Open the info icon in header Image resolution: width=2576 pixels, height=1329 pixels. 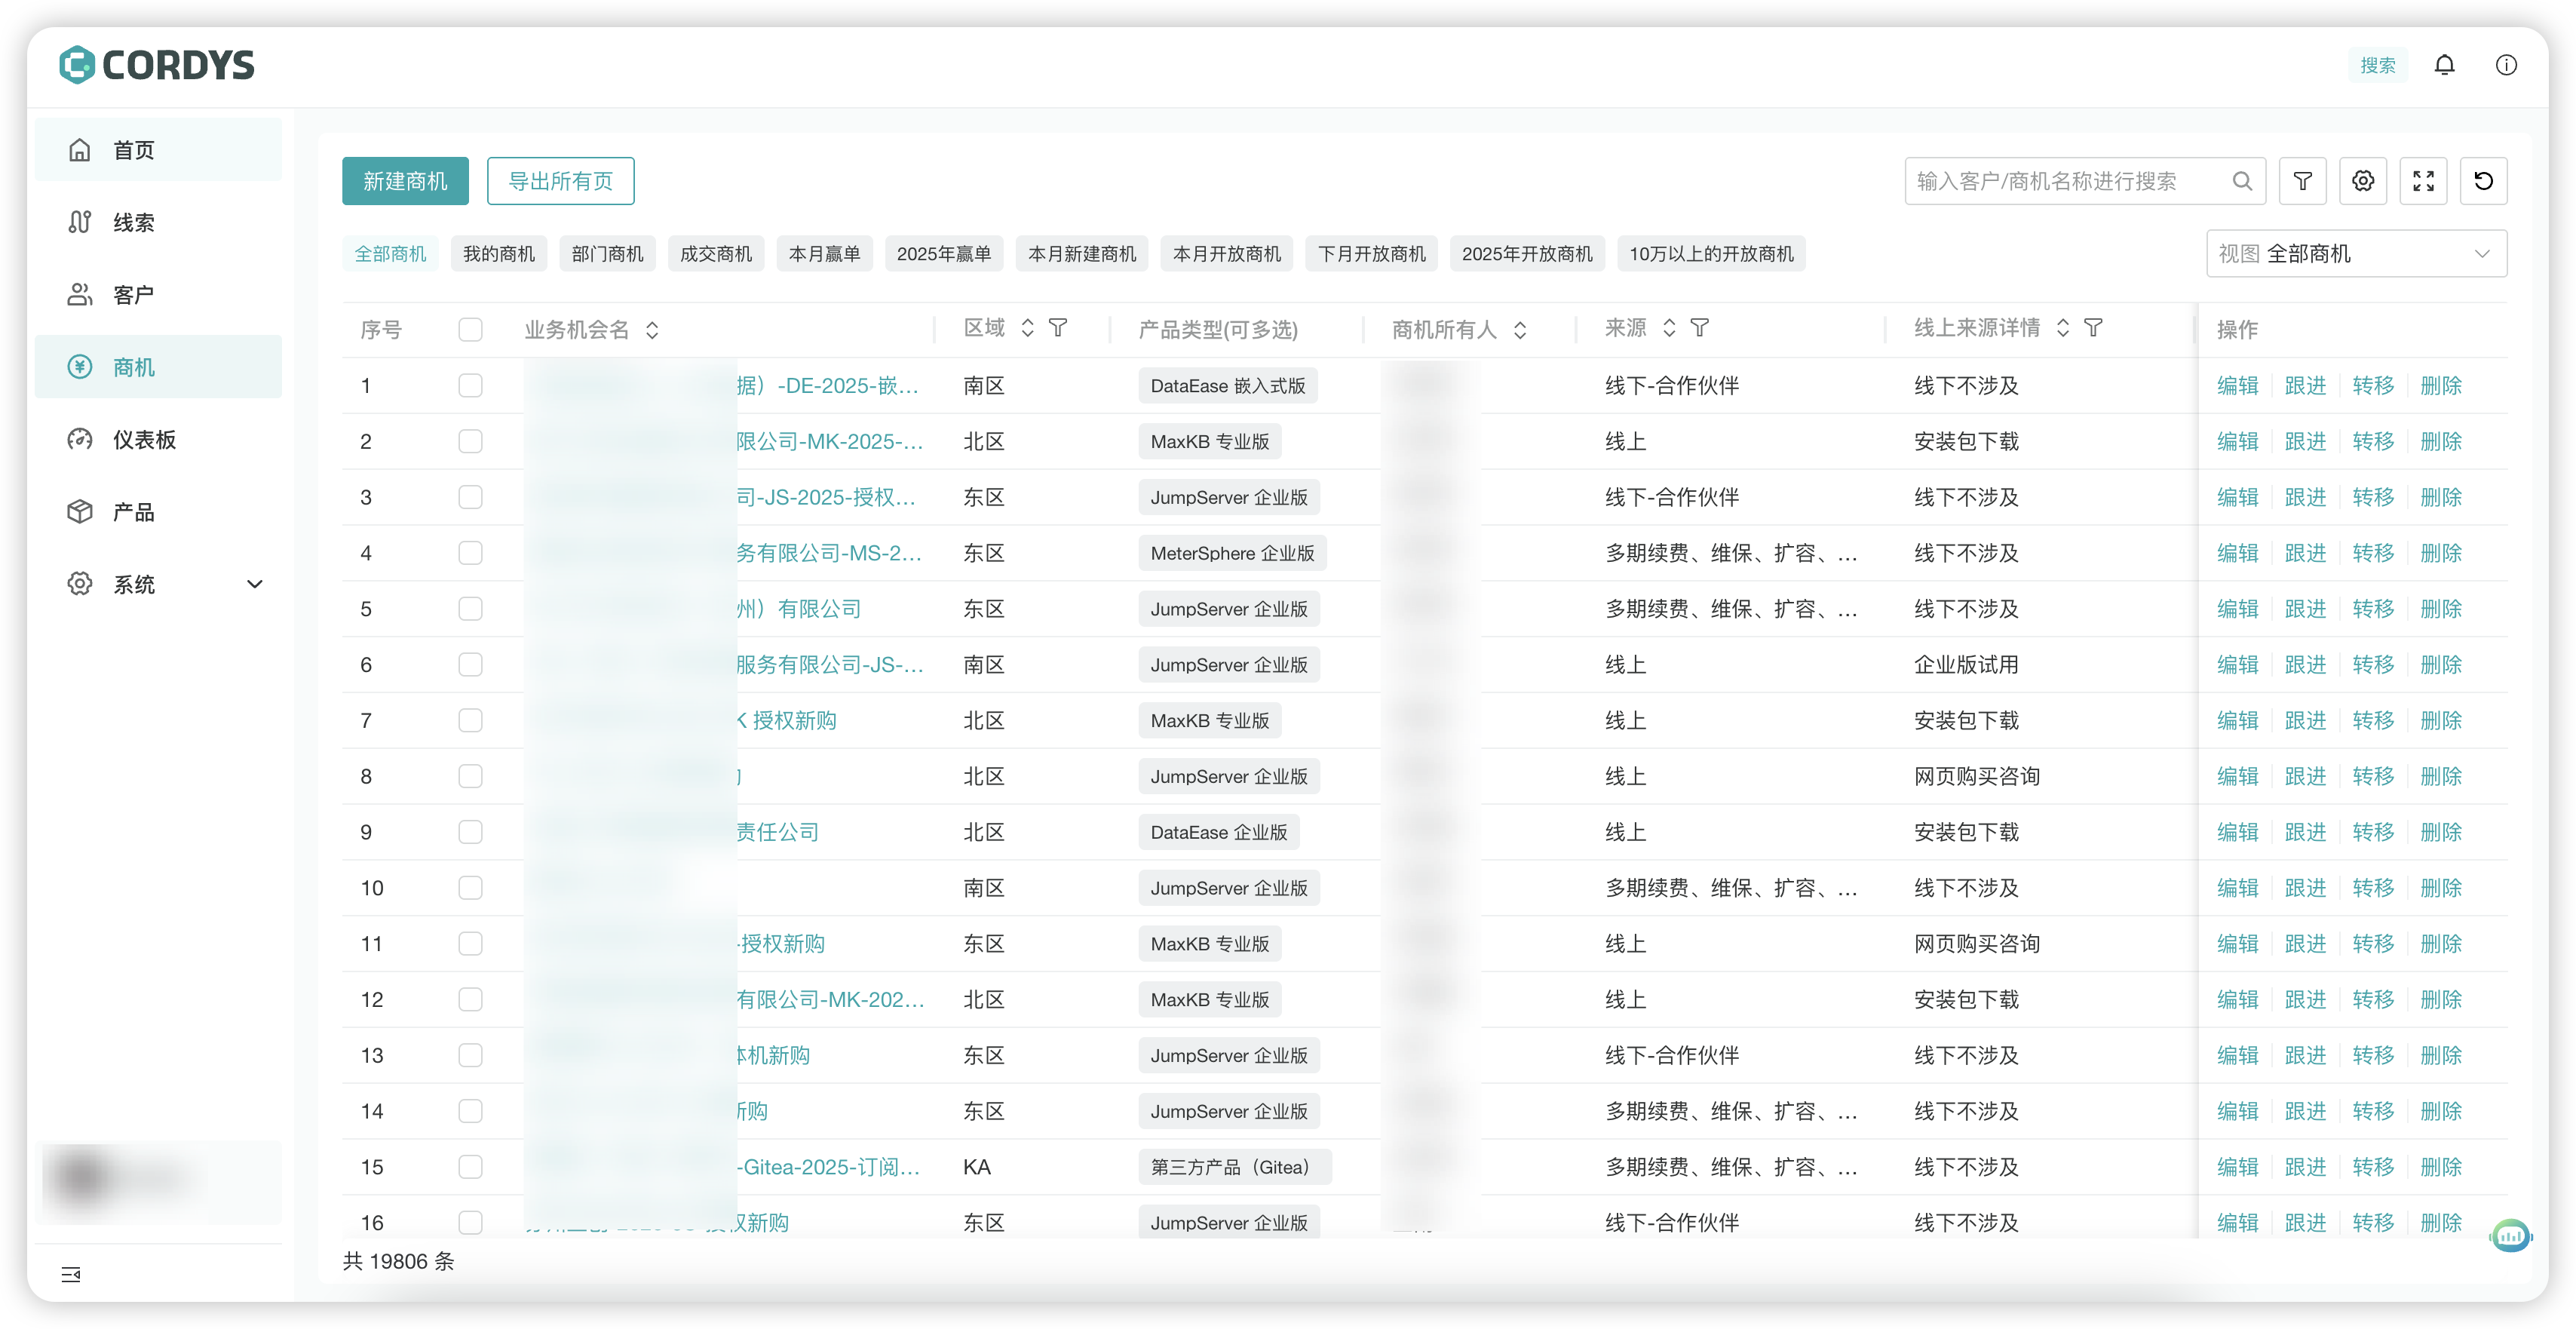point(2505,65)
